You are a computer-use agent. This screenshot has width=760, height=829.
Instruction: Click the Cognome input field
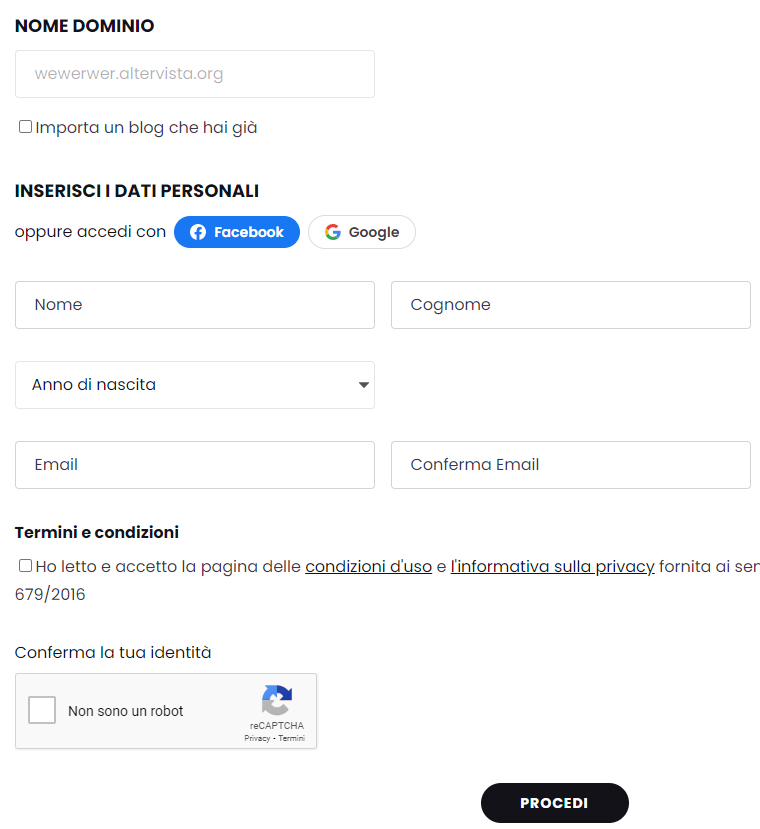[570, 305]
